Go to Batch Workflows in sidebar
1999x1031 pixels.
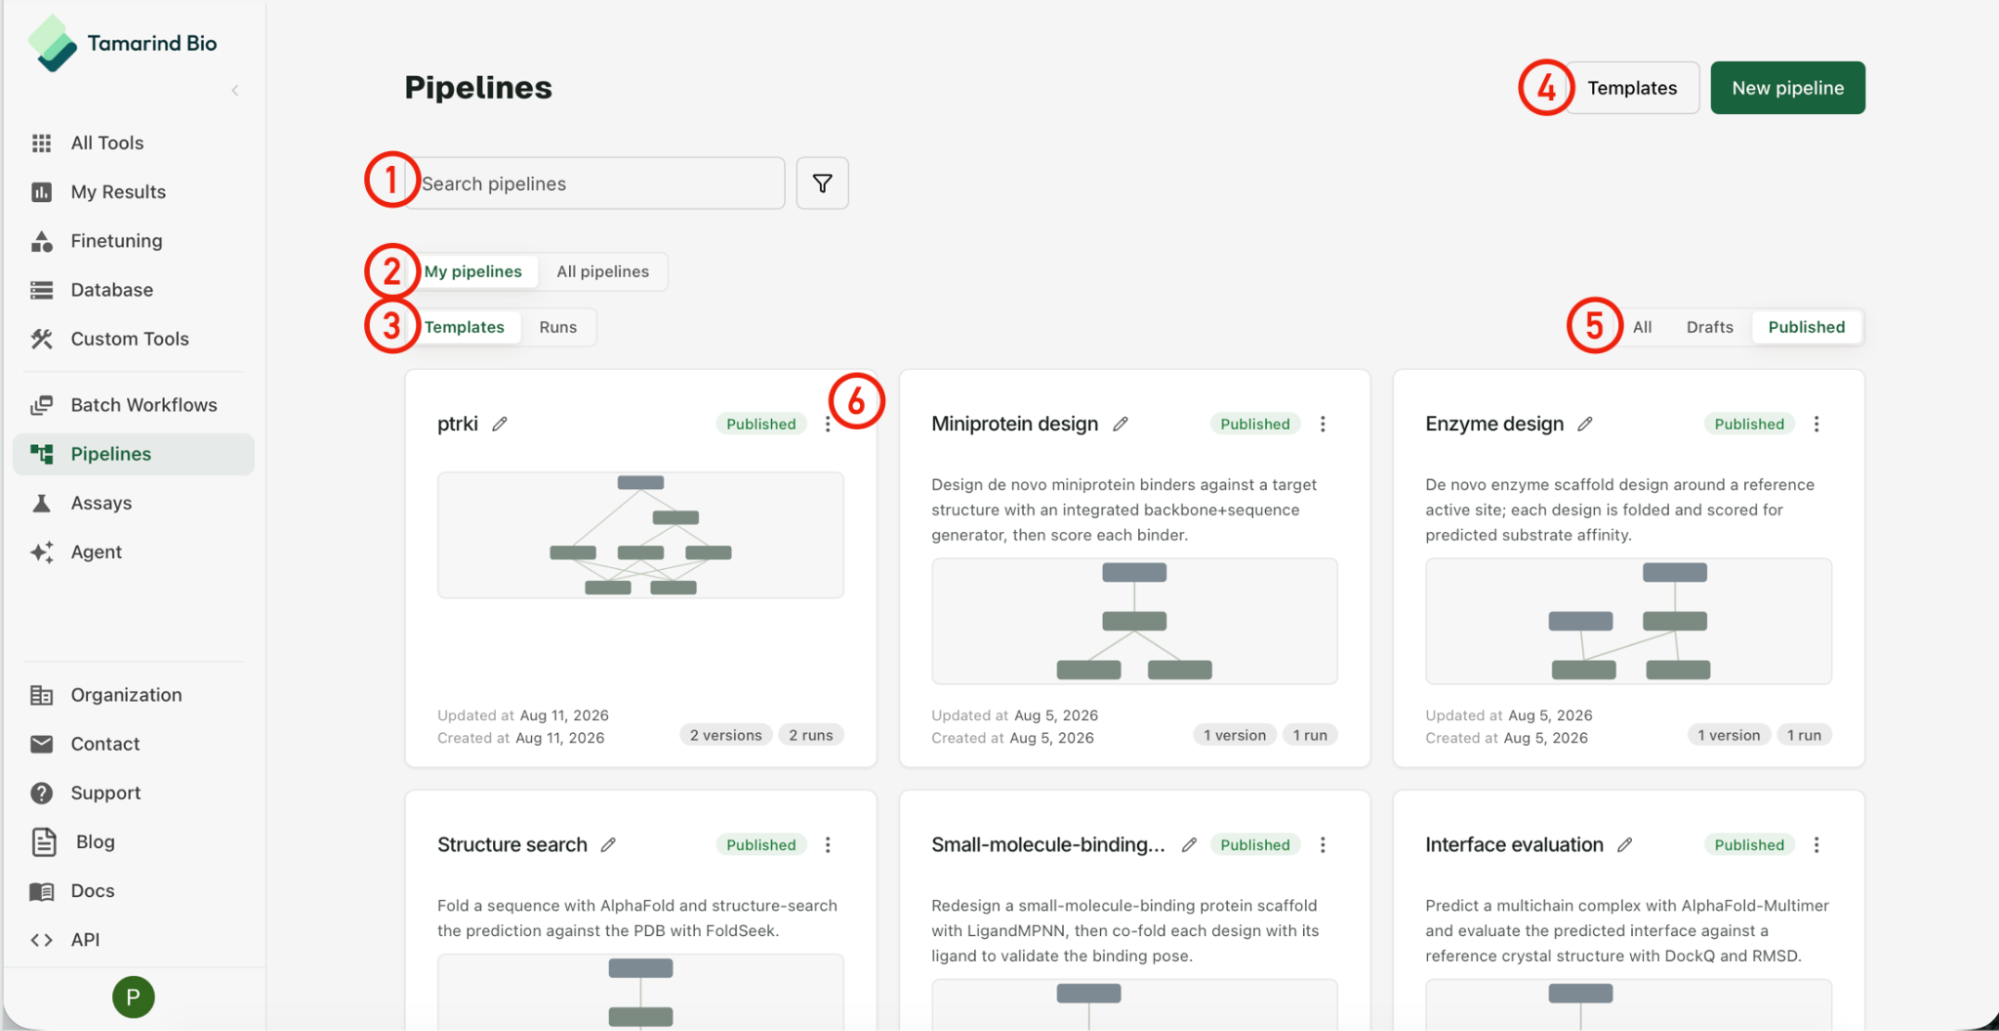click(134, 405)
